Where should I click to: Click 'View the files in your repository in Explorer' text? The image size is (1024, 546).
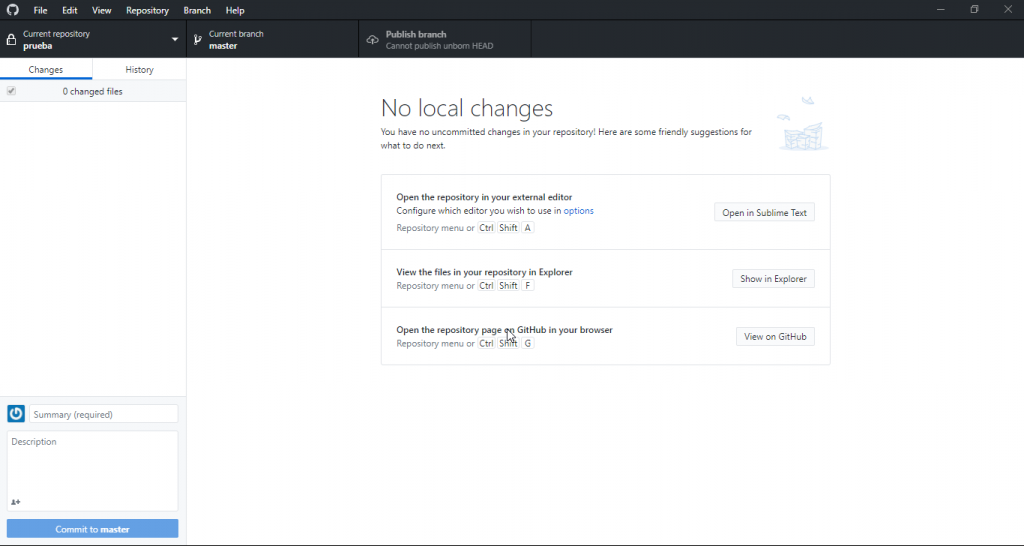pos(484,272)
